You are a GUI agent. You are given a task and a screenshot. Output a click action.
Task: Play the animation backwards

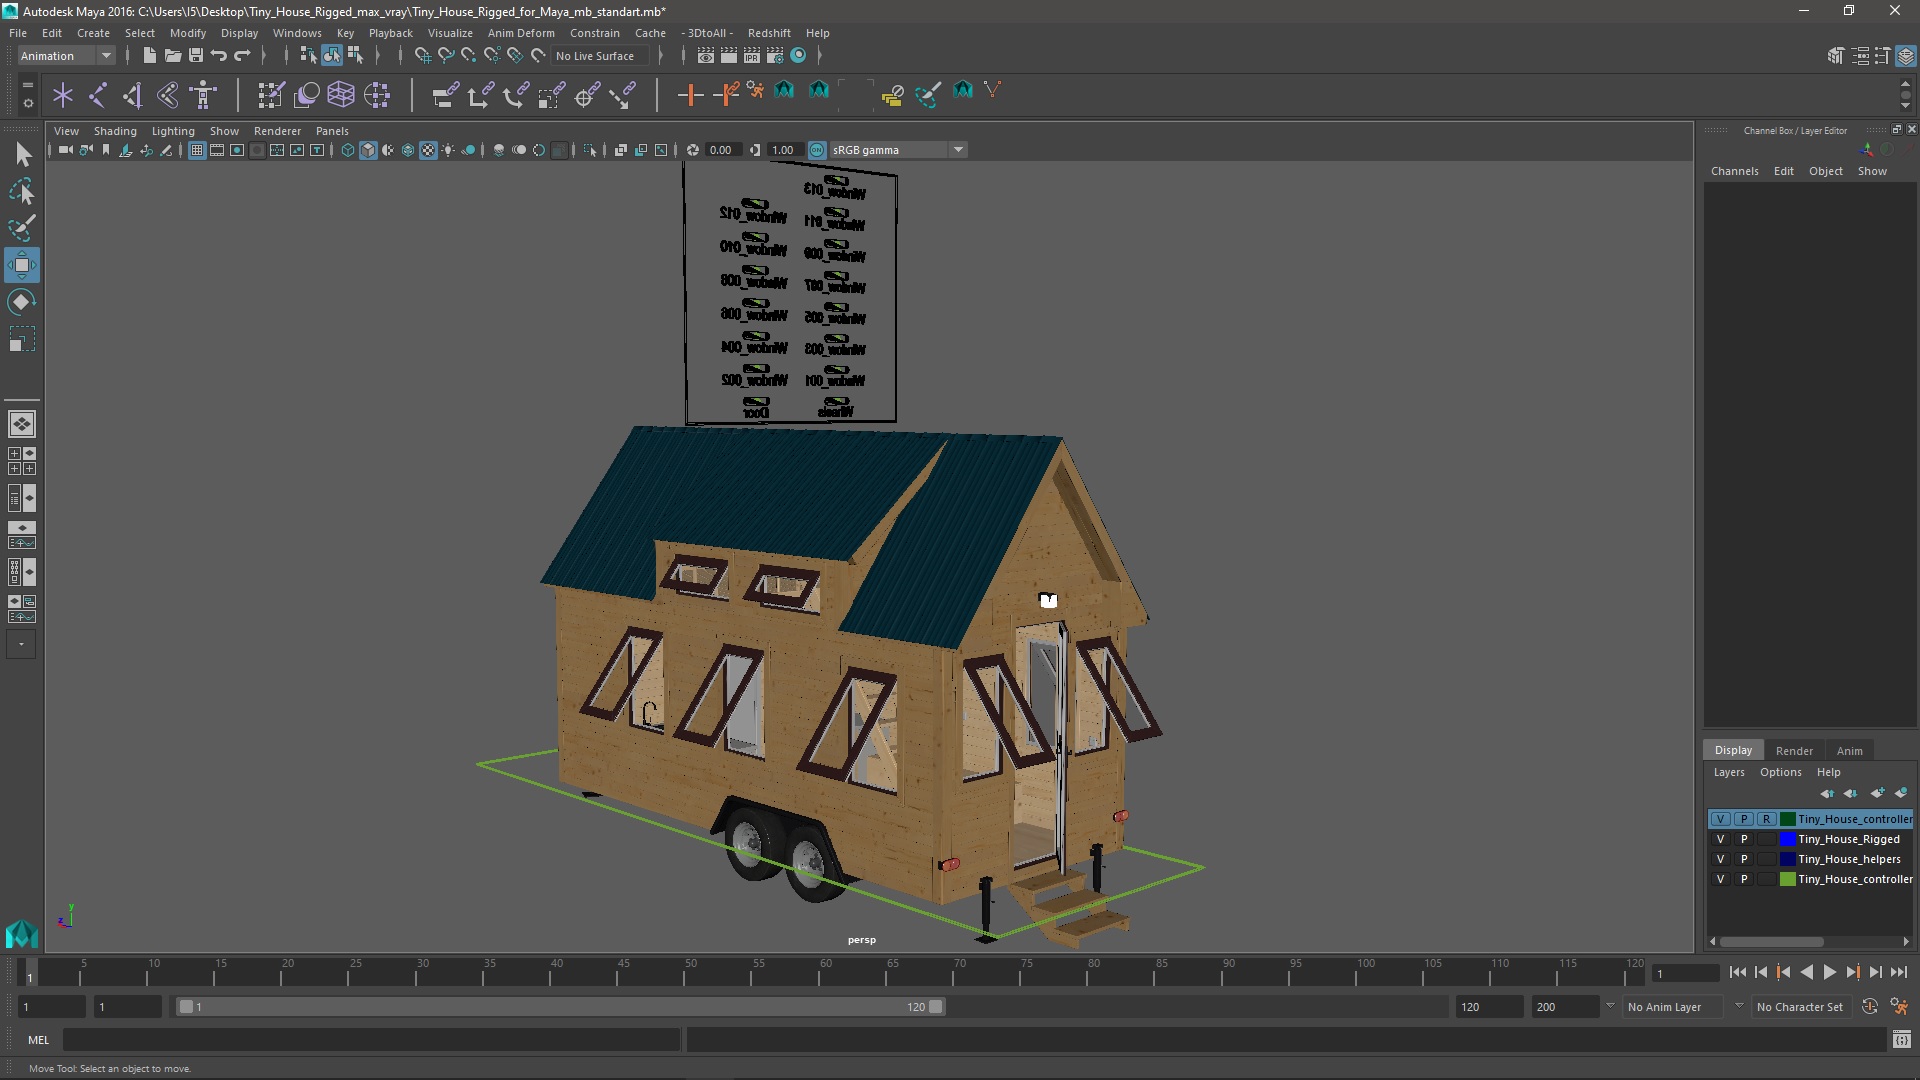[x=1807, y=972]
